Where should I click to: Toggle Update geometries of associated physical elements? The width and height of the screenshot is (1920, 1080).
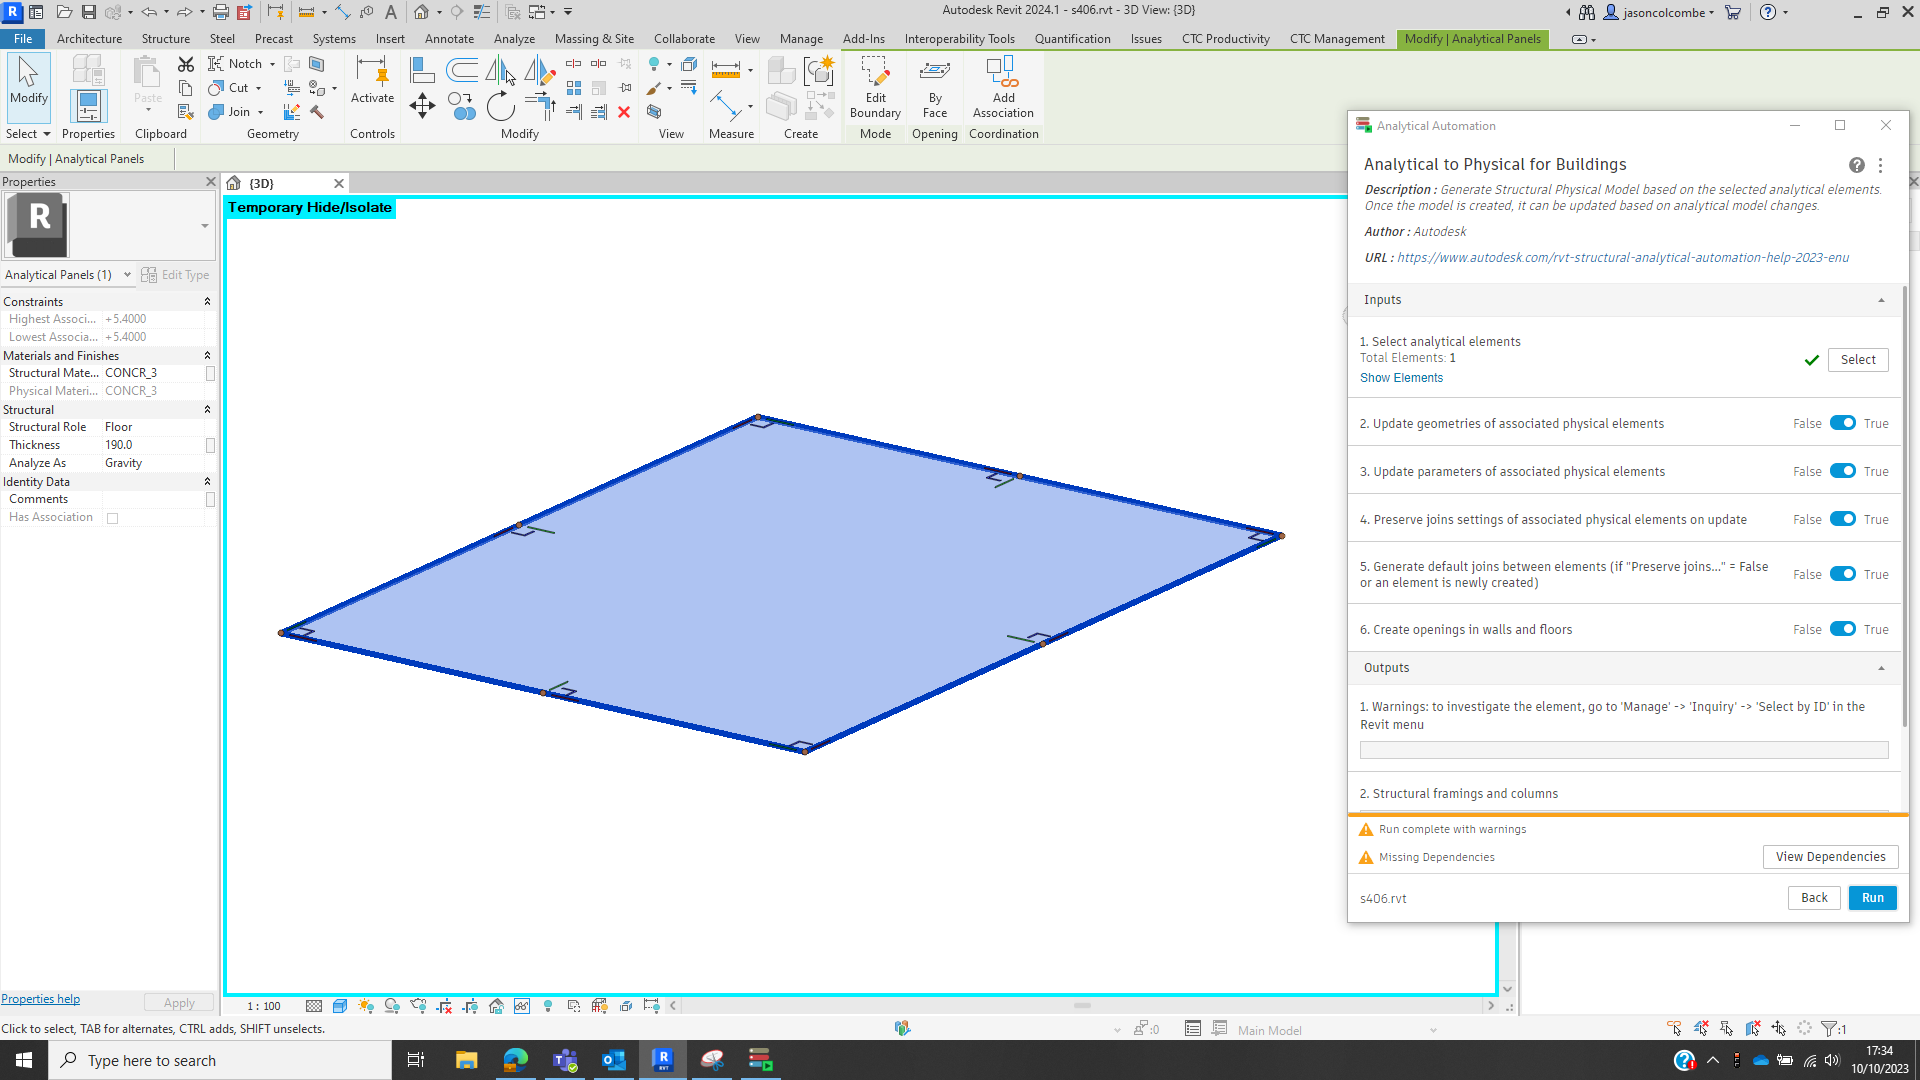click(1843, 423)
